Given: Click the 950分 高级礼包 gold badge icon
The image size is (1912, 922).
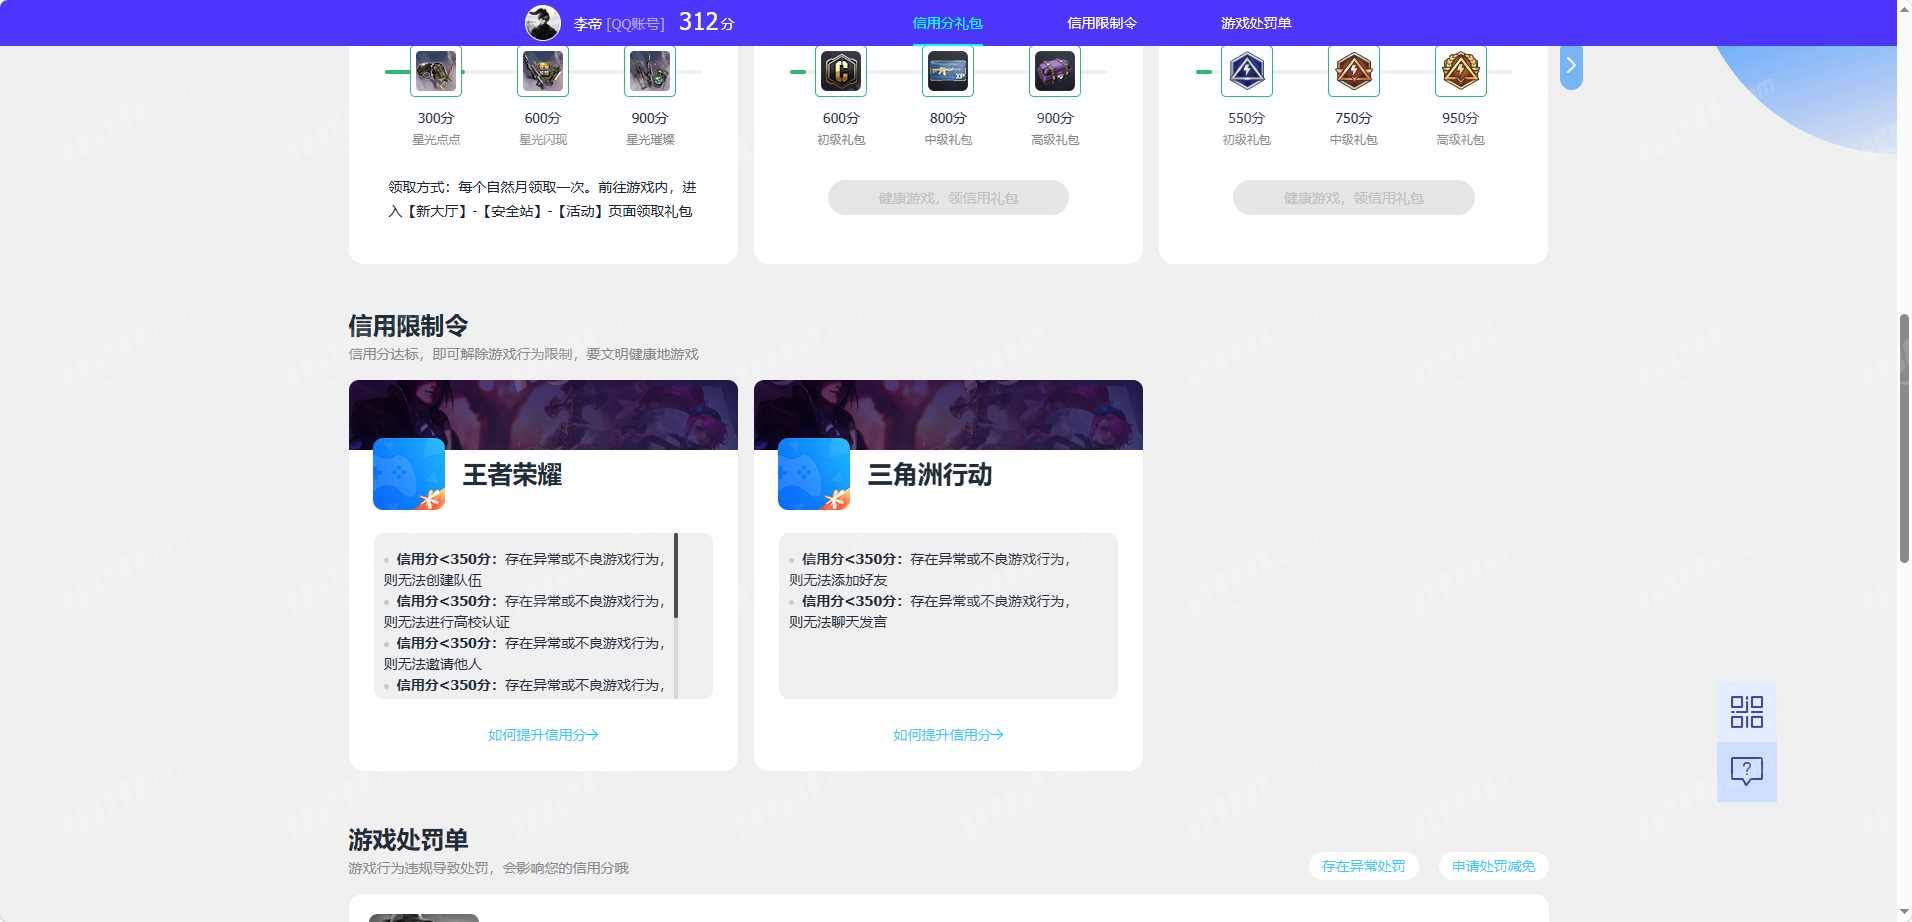Looking at the screenshot, I should pos(1461,71).
